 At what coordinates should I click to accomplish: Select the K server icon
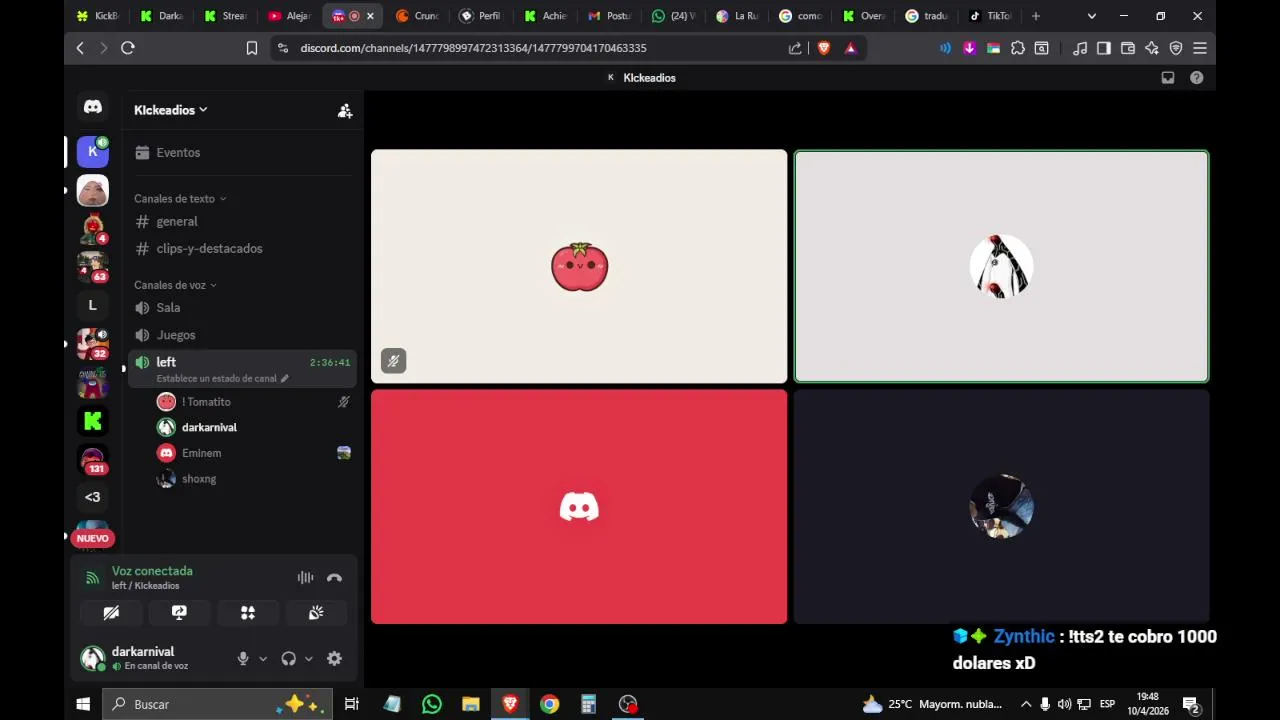pos(93,152)
